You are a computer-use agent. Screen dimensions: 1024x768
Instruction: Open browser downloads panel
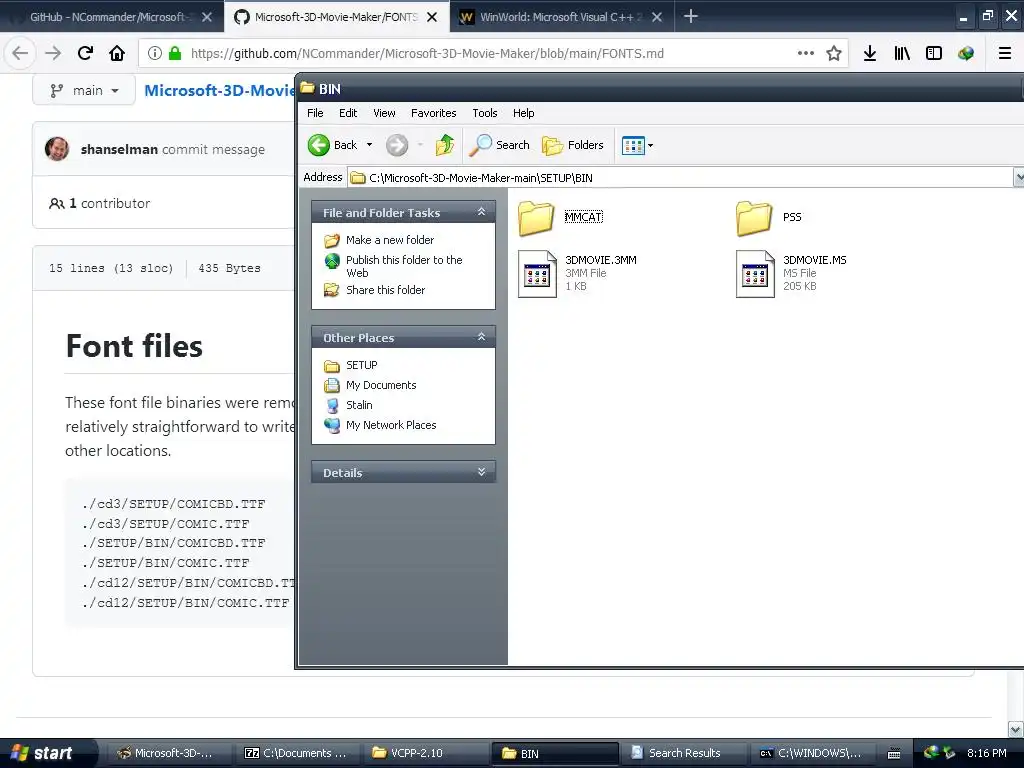coord(869,53)
